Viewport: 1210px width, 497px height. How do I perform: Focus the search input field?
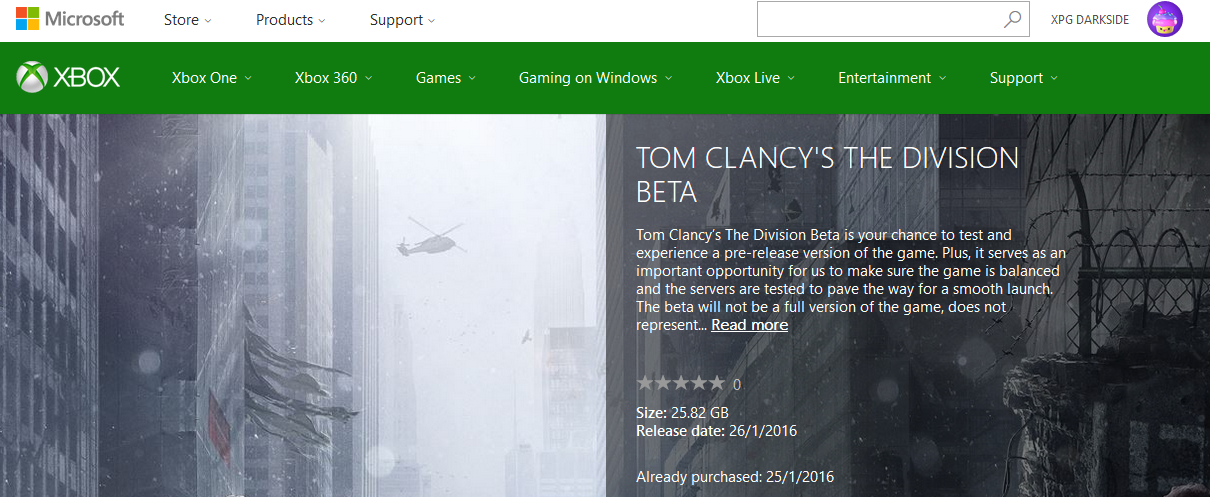point(879,19)
